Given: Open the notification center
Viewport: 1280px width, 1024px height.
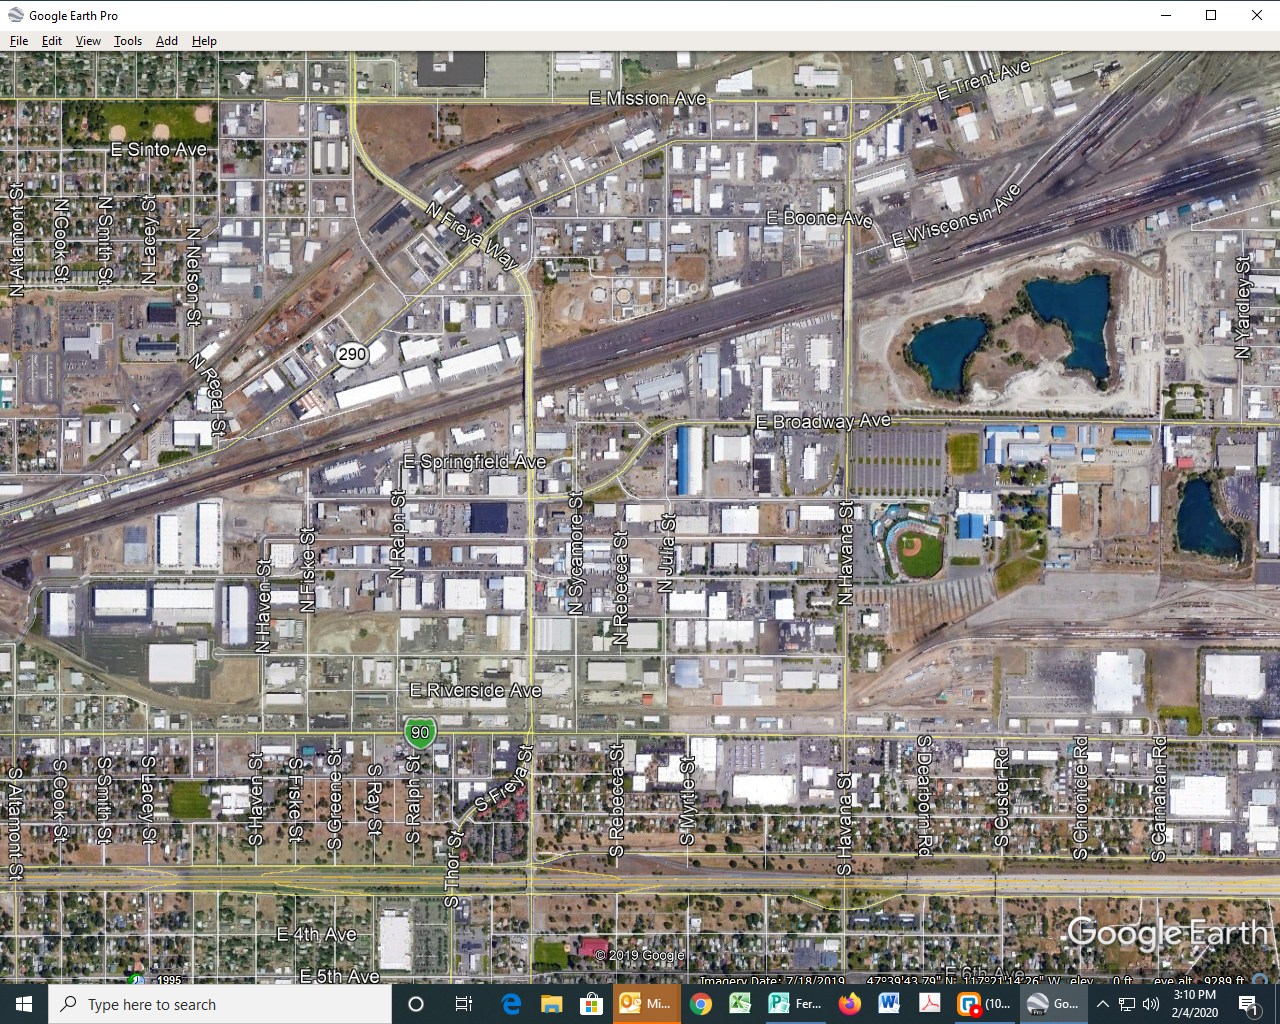Looking at the screenshot, I should pos(1248,1004).
